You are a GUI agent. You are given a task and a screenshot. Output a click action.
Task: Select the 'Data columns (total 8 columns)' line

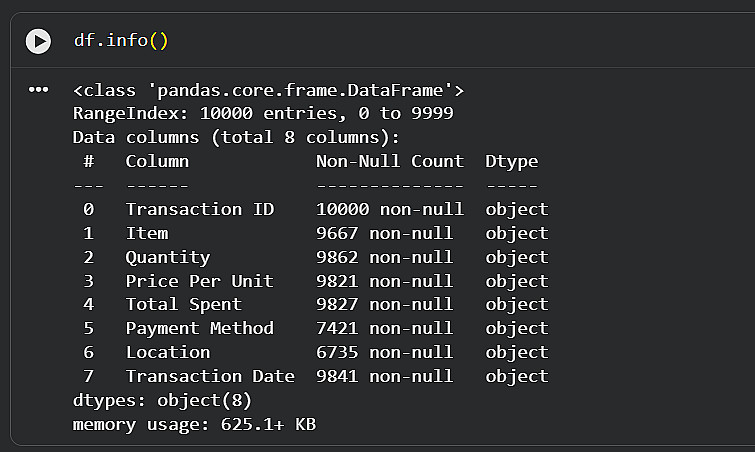(x=236, y=137)
